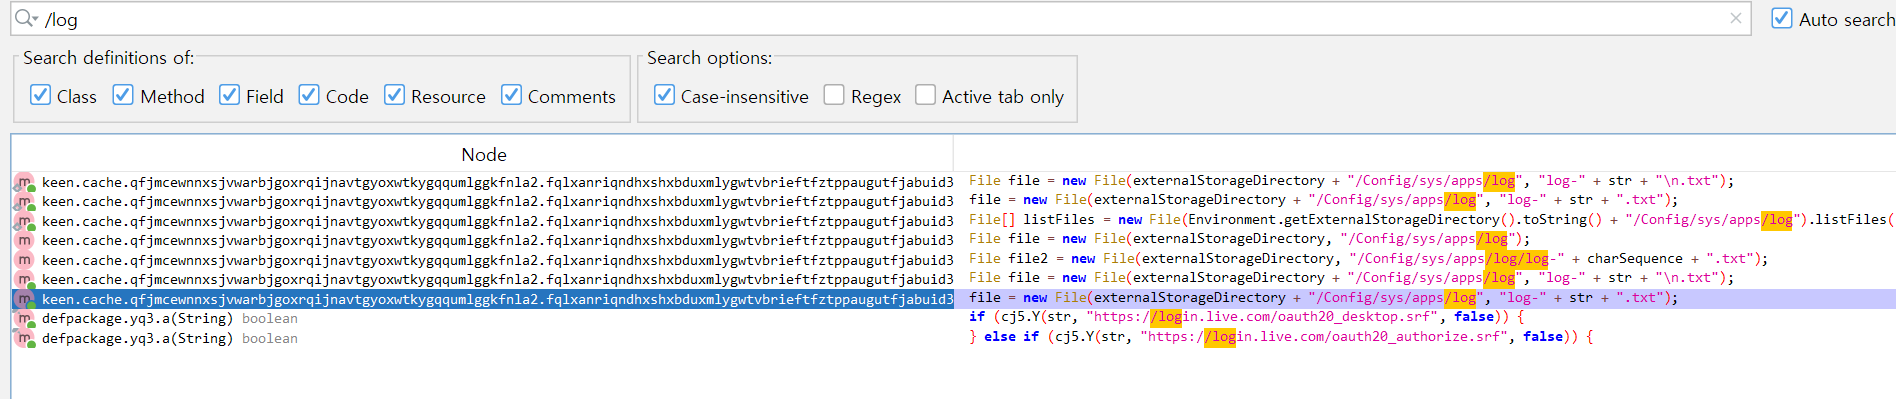
Task: Clear the search field with the X icon
Action: click(x=1736, y=18)
